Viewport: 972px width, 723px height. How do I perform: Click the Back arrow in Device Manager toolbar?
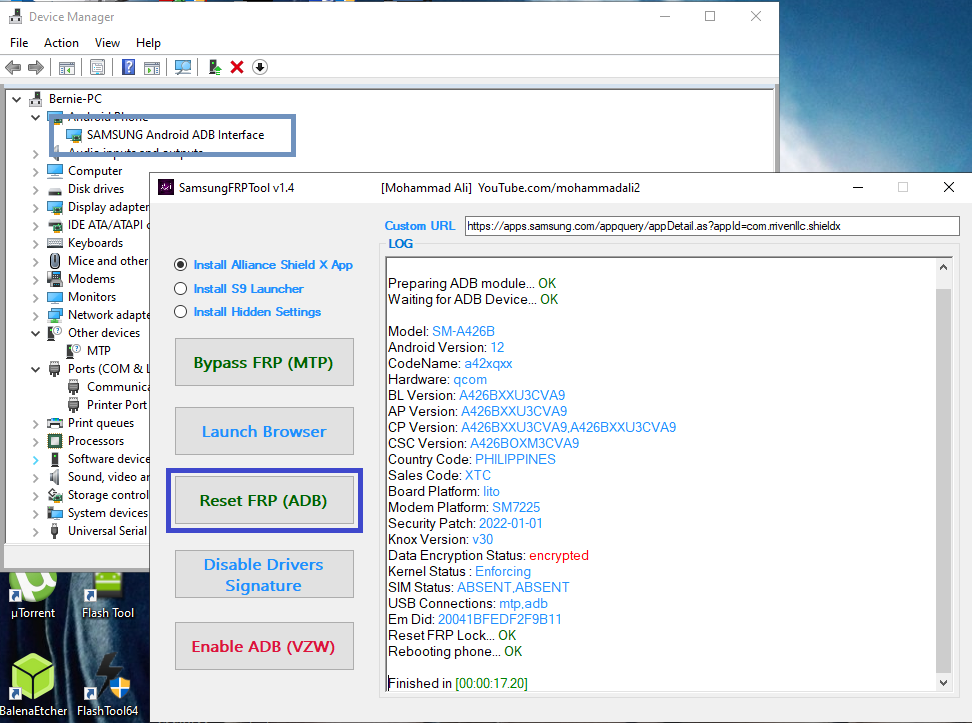pyautogui.click(x=13, y=67)
